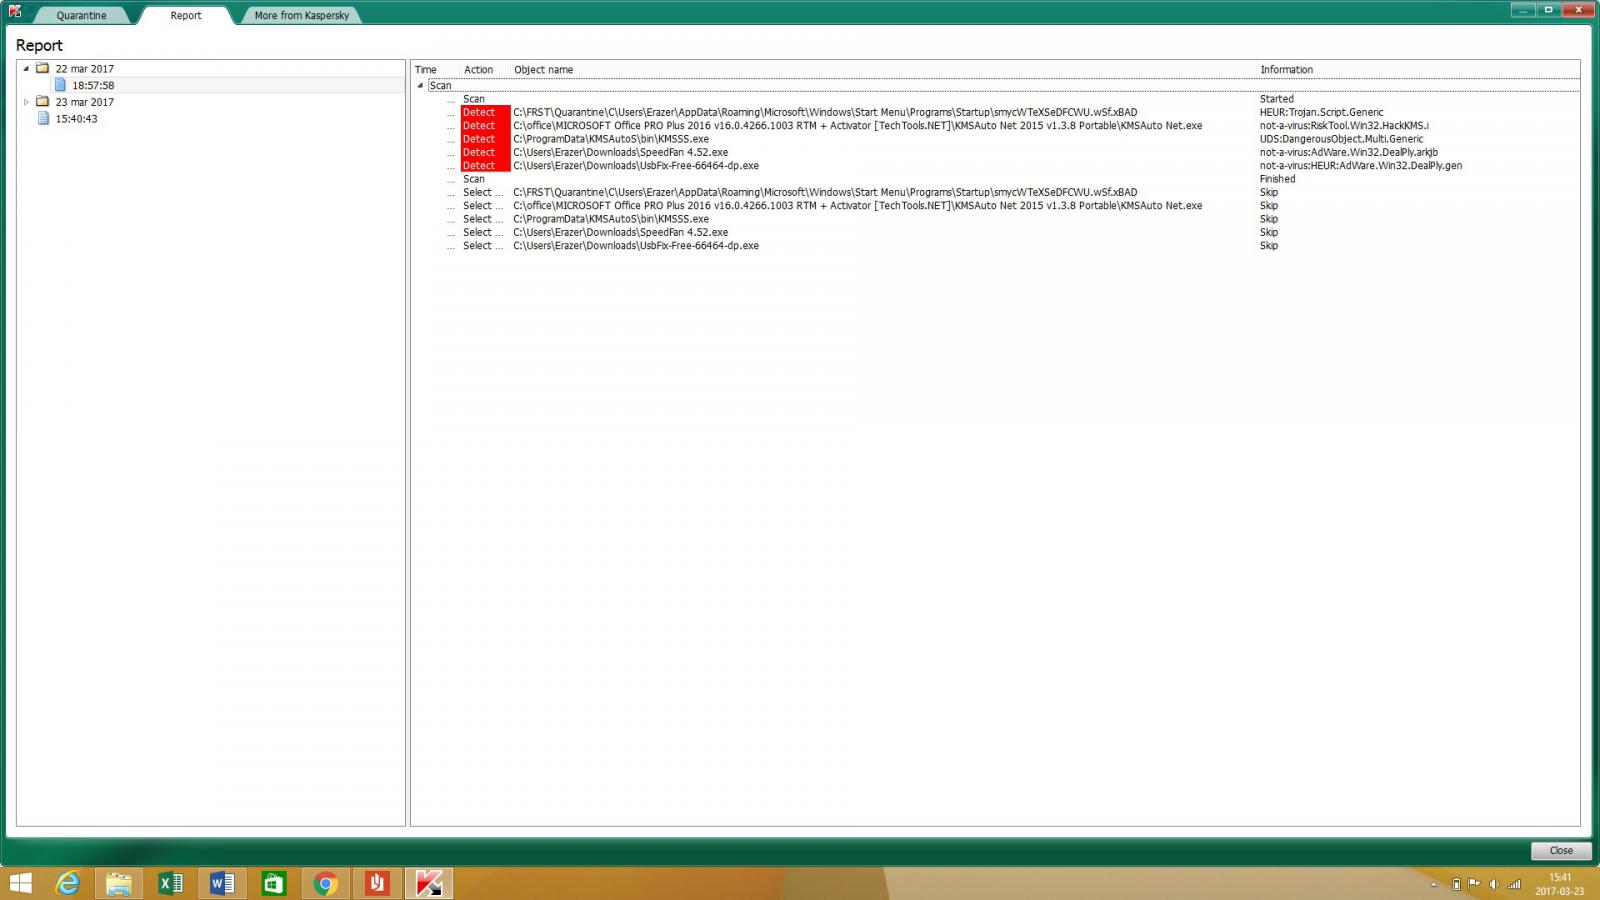
Task: Select the 23 mar 2017 folder icon
Action: pos(43,101)
